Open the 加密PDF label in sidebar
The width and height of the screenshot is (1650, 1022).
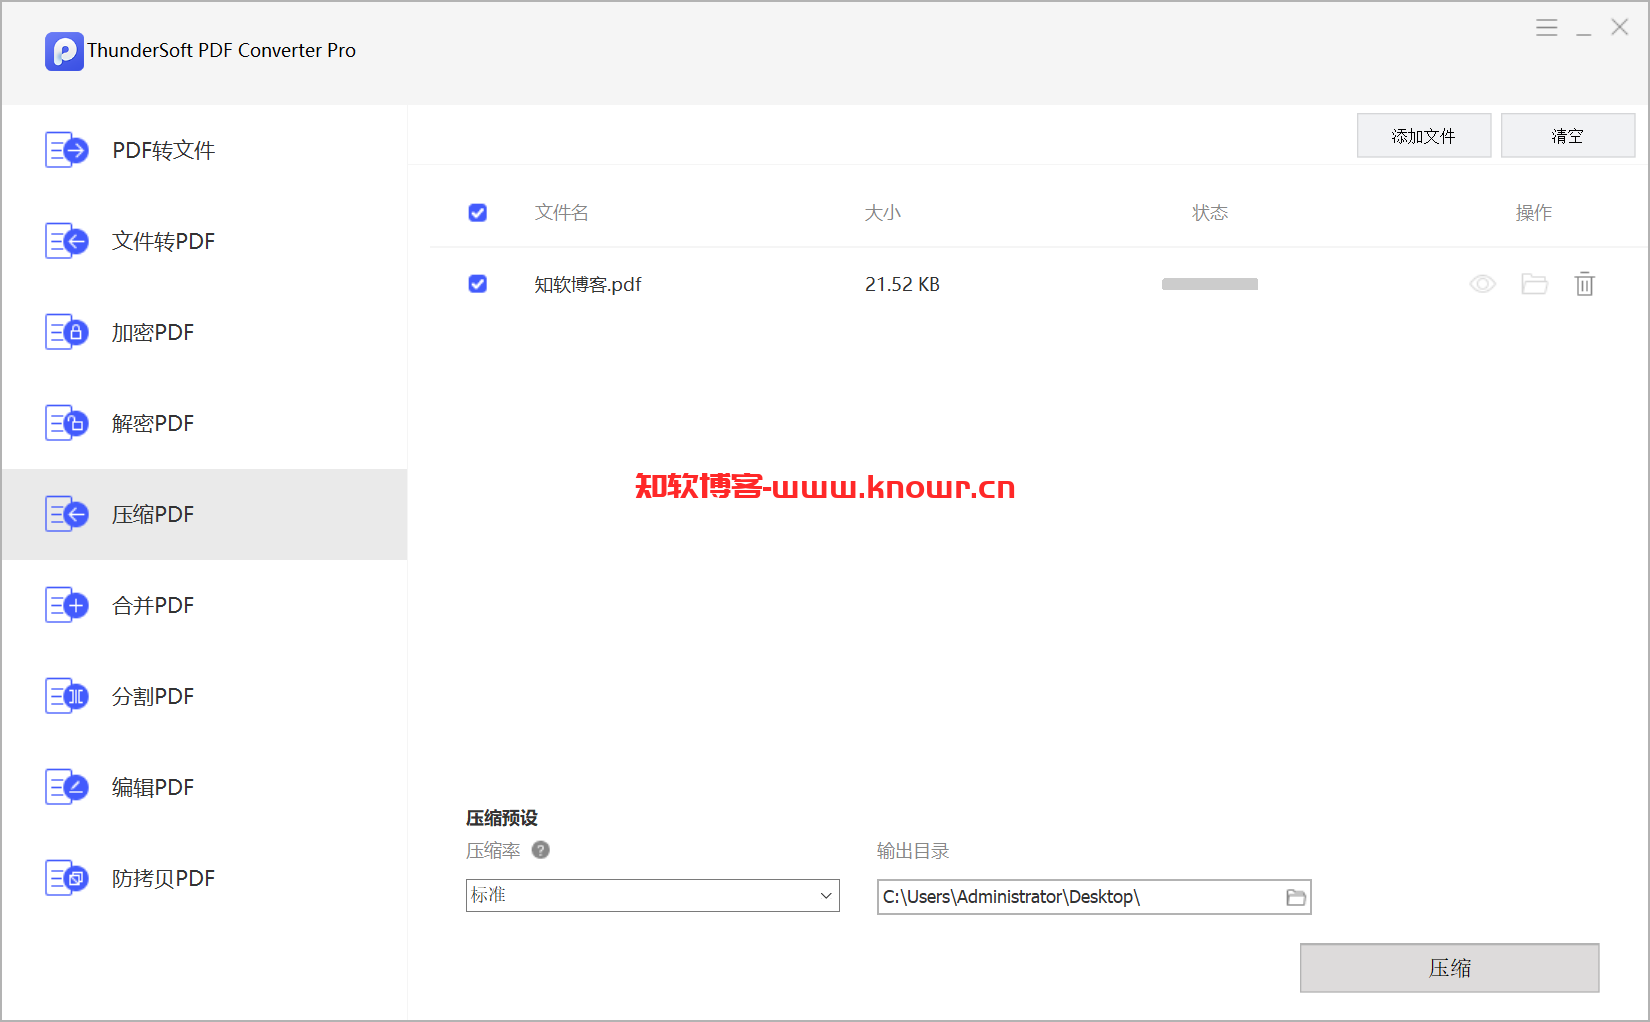153,332
